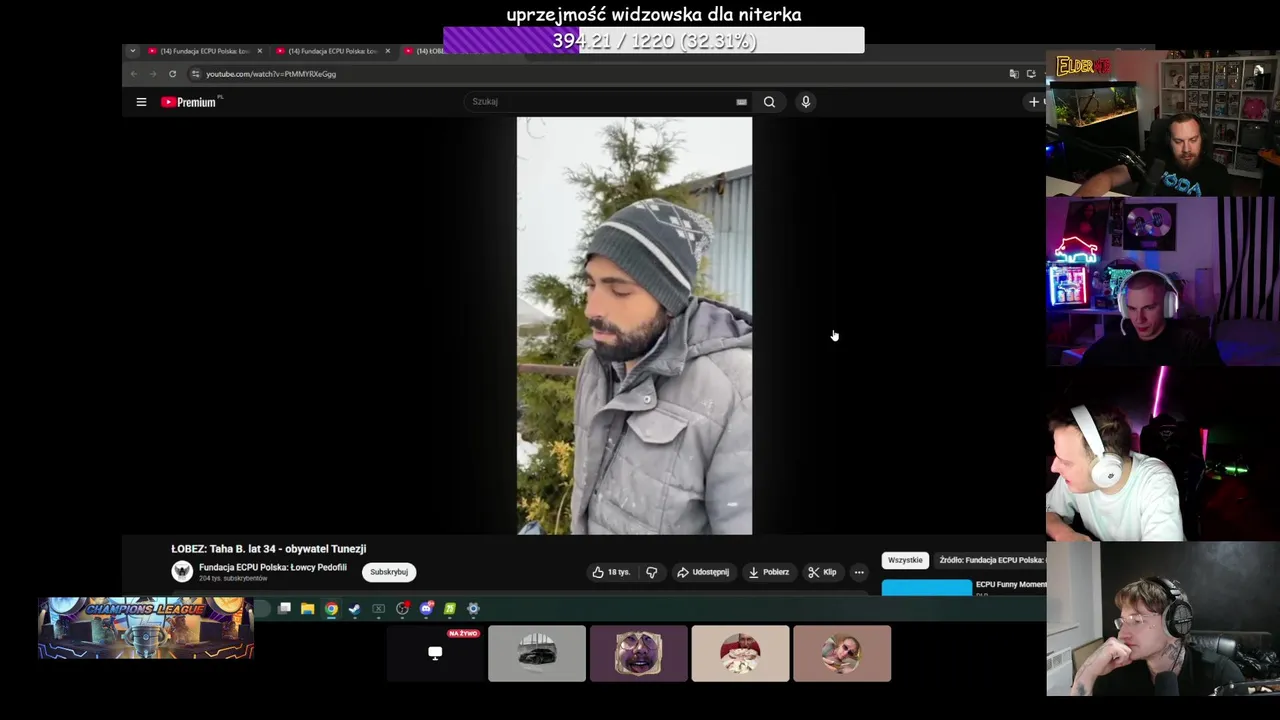Click video title ŁOBEZ: Taha B. lat 34
Image resolution: width=1280 pixels, height=720 pixels.
click(x=268, y=549)
